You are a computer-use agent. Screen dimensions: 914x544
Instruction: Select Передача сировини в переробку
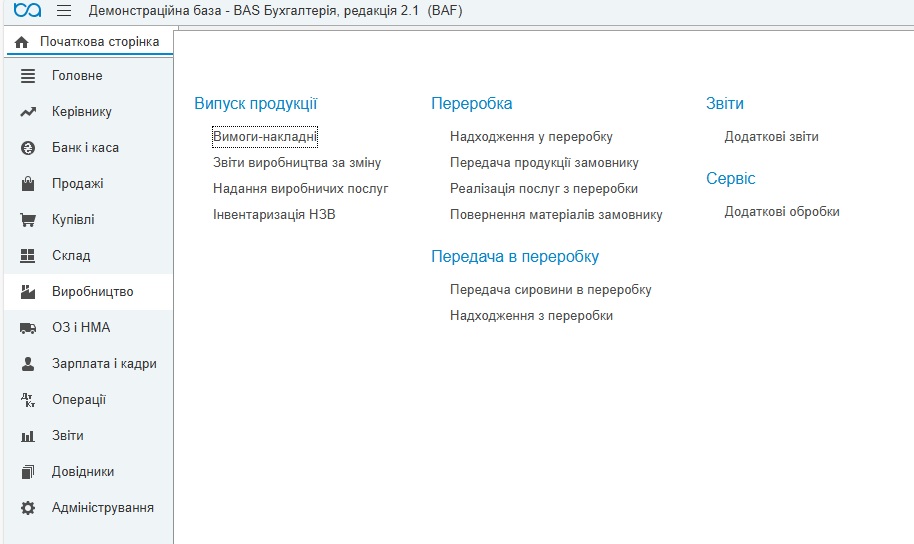point(550,289)
